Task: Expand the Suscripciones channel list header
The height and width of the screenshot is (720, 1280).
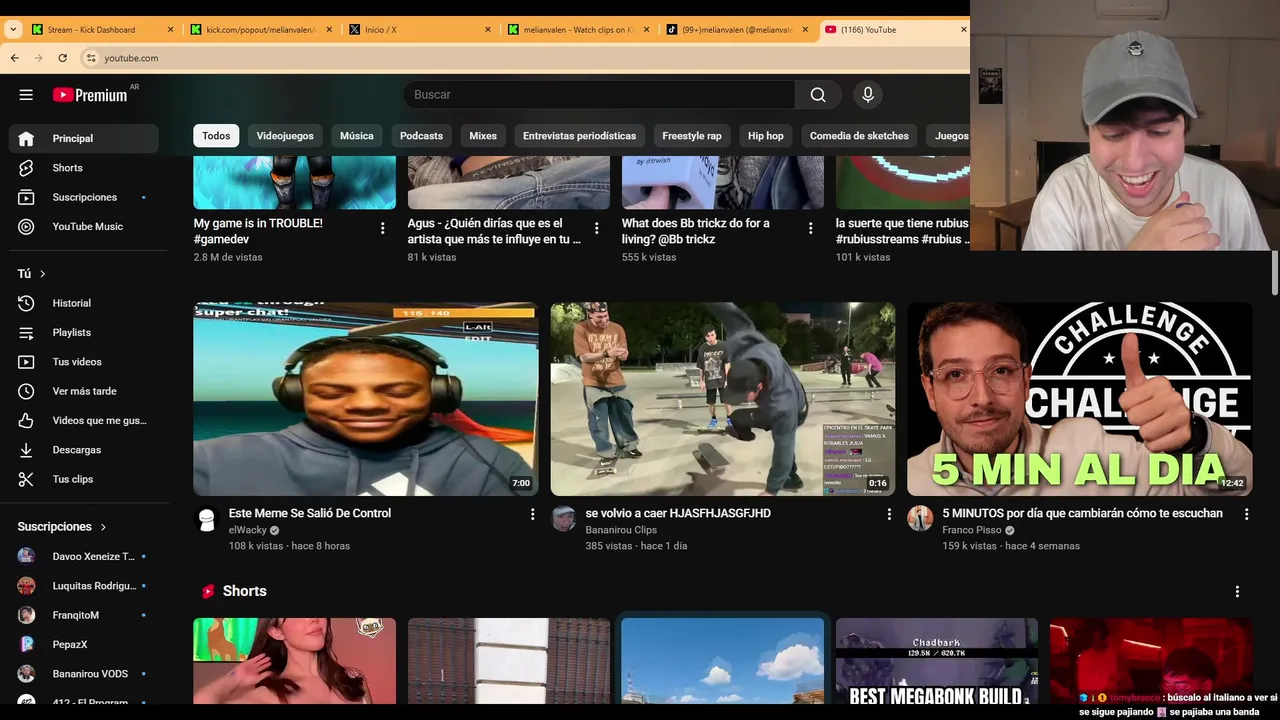Action: tap(62, 526)
